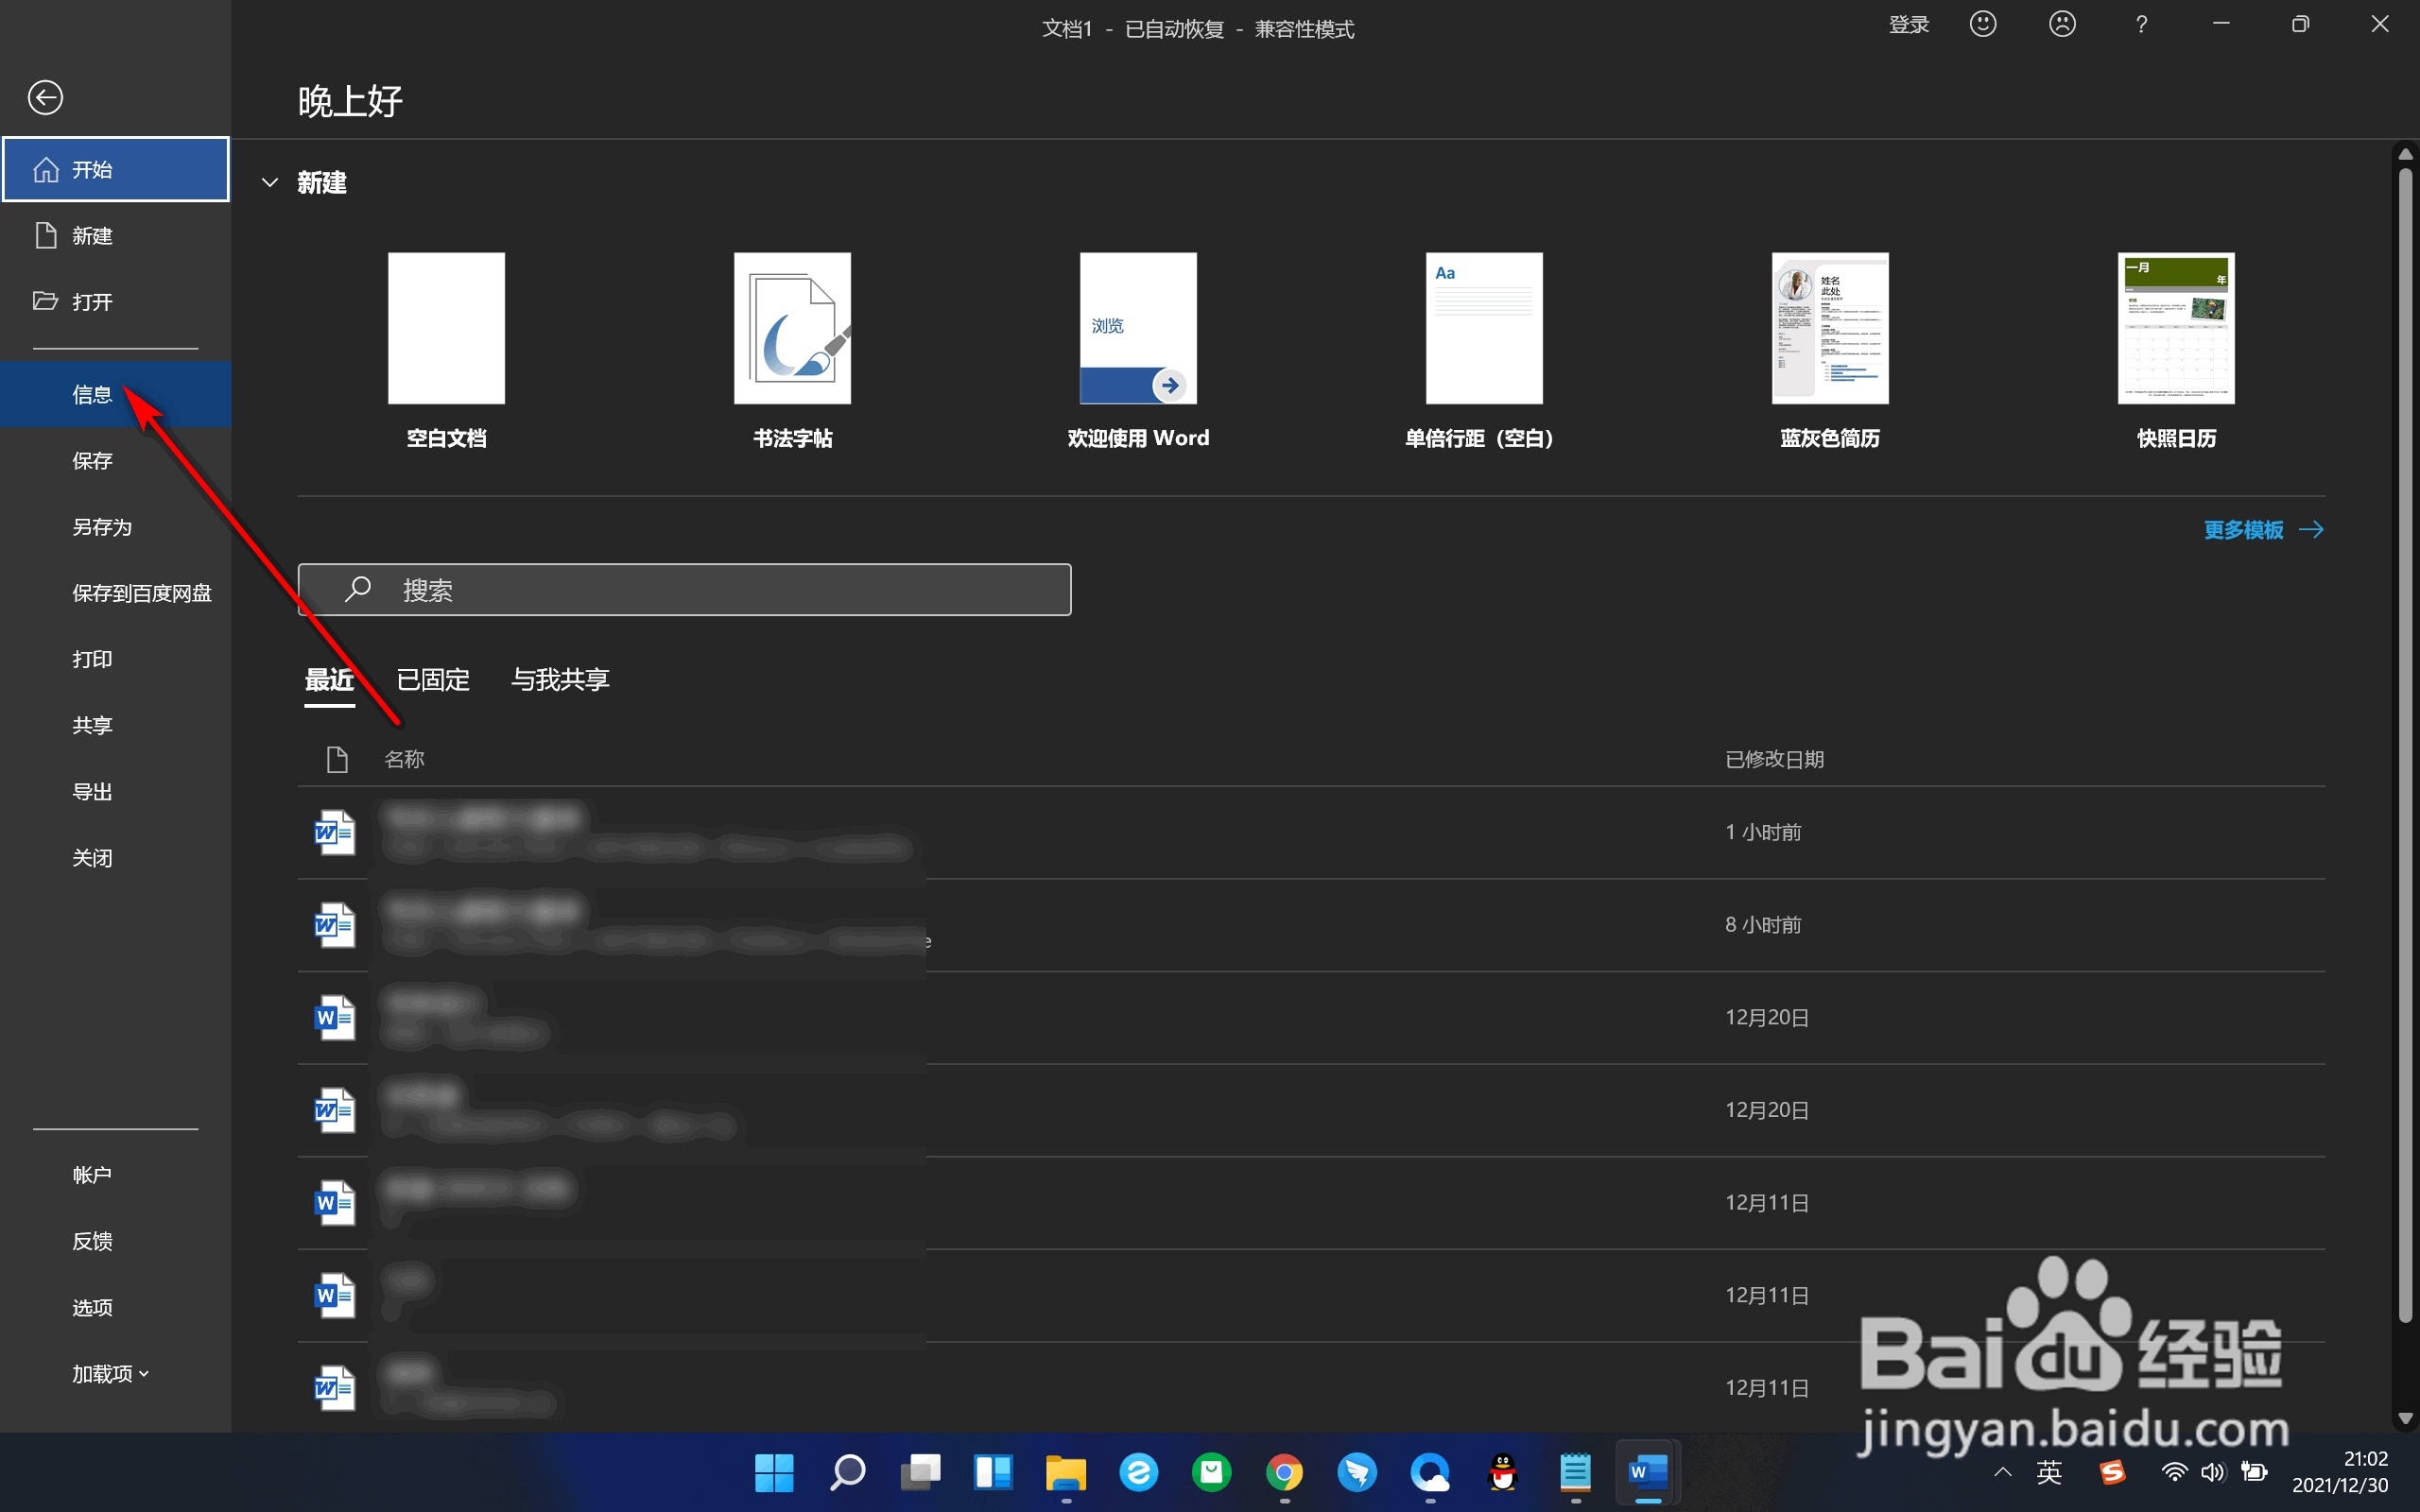2420x1512 pixels.
Task: Choose the 书法字帖 template thumbnail
Action: (x=792, y=328)
